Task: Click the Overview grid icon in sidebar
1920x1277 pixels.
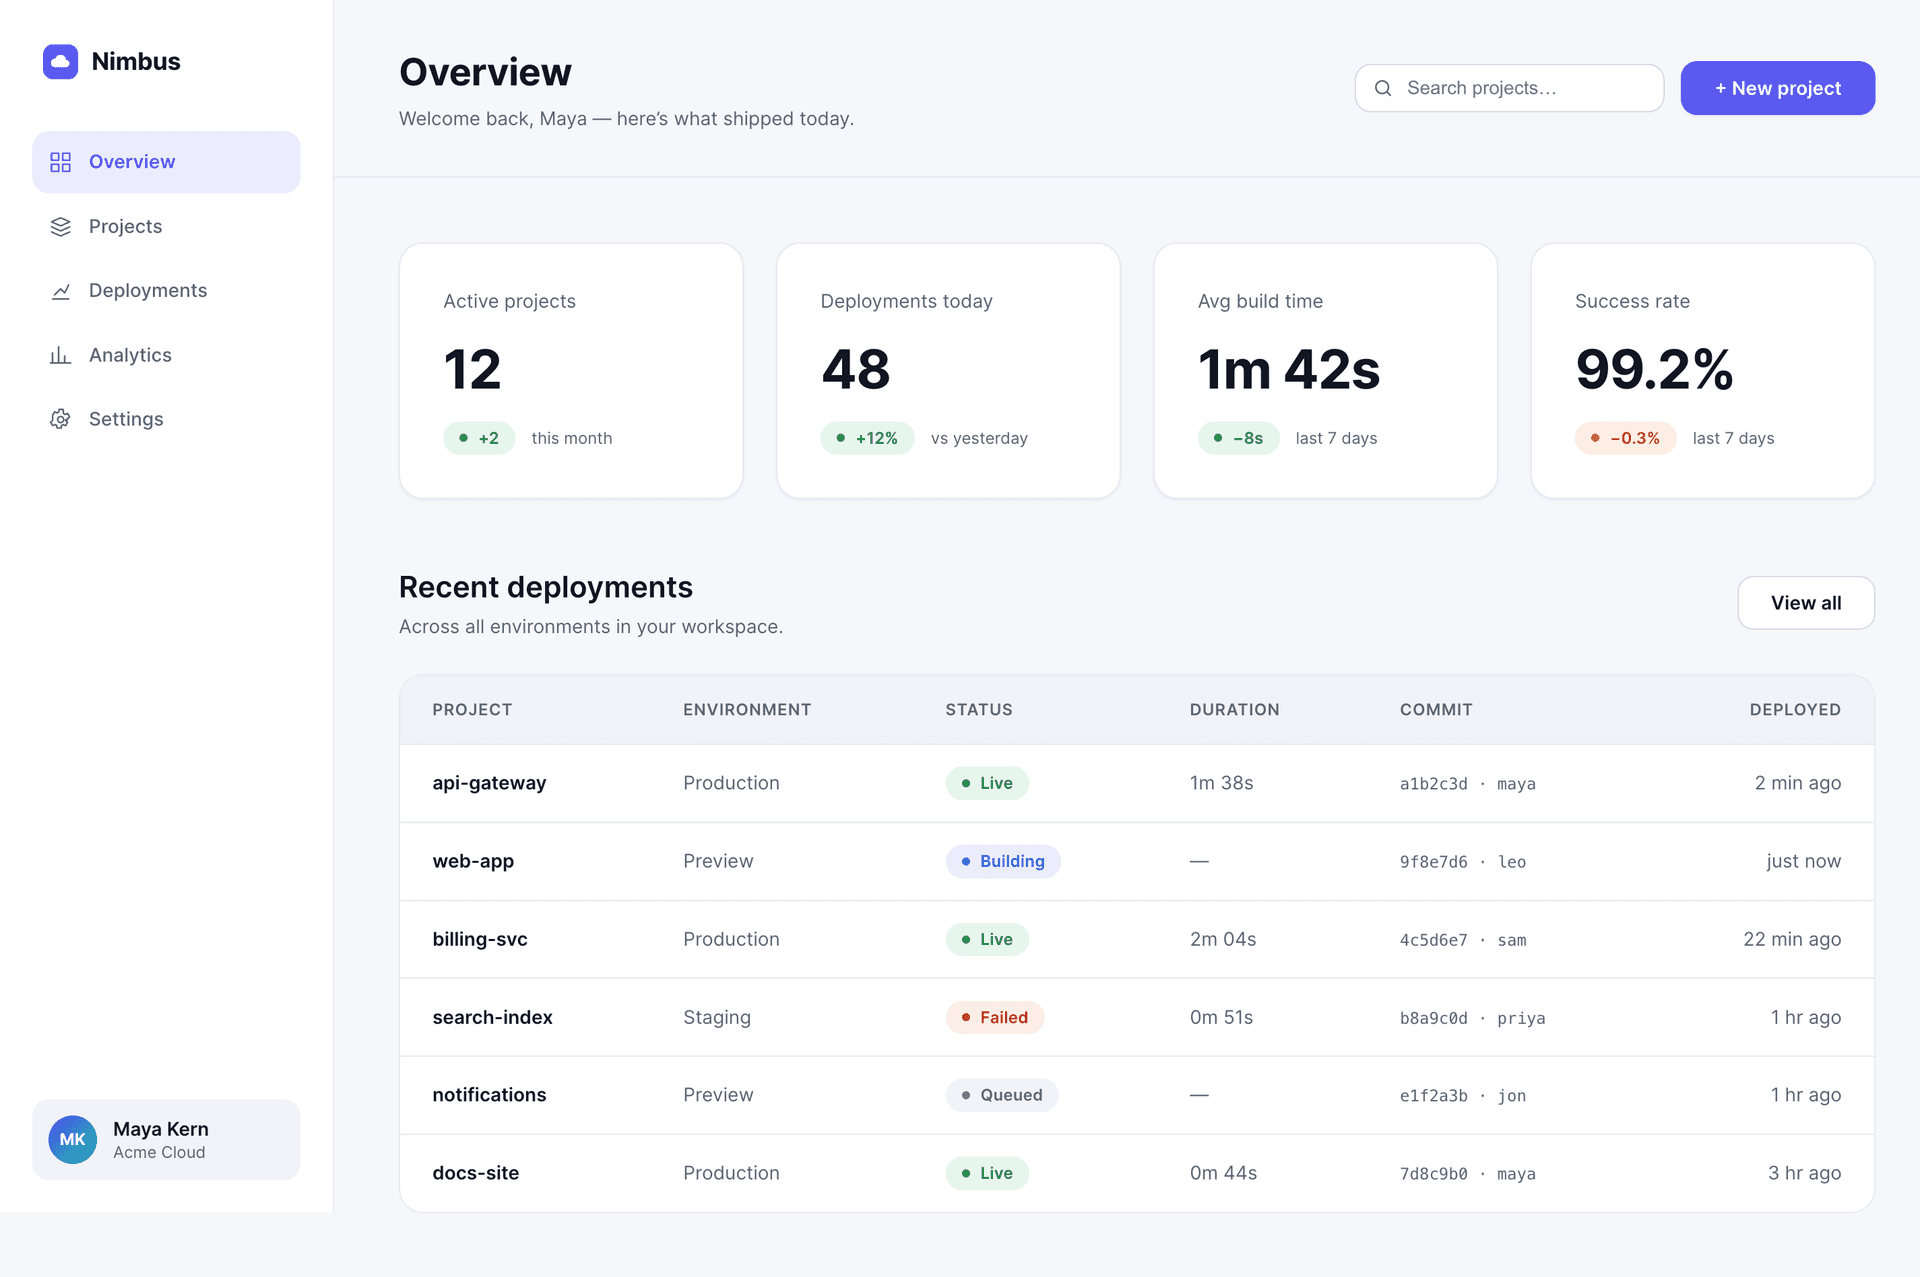Action: point(61,162)
